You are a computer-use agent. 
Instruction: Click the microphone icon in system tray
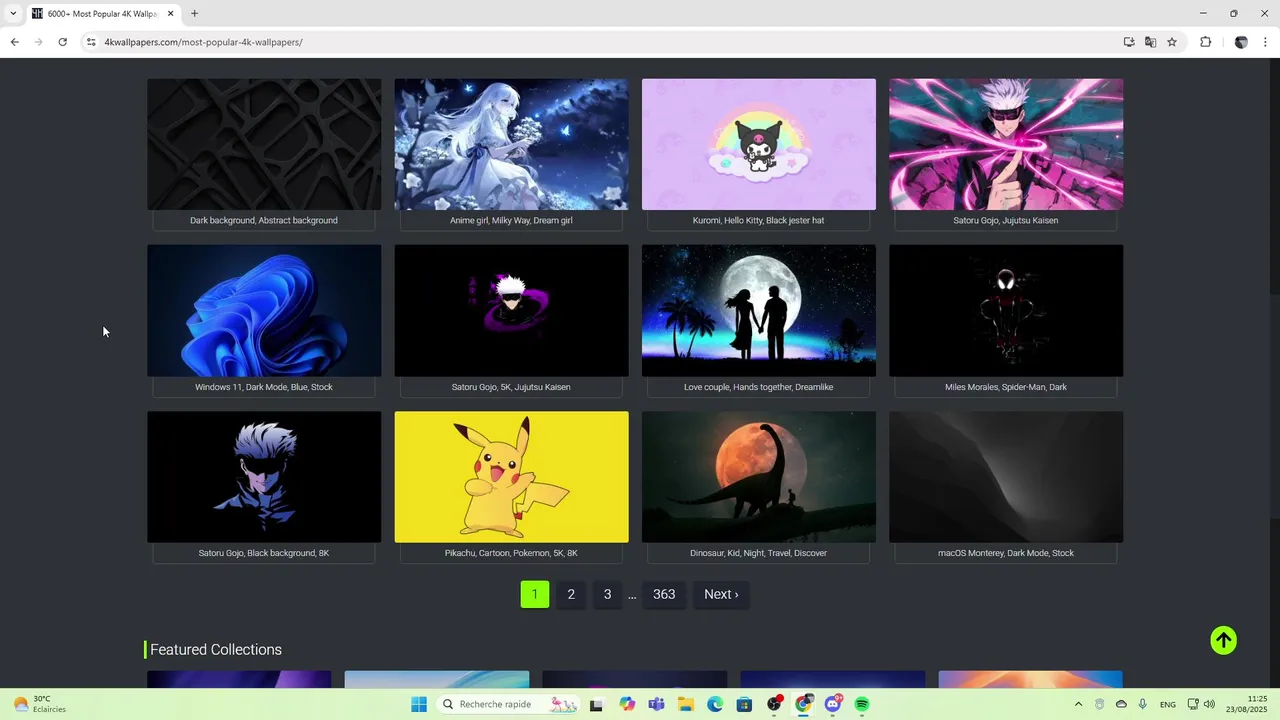[1143, 704]
